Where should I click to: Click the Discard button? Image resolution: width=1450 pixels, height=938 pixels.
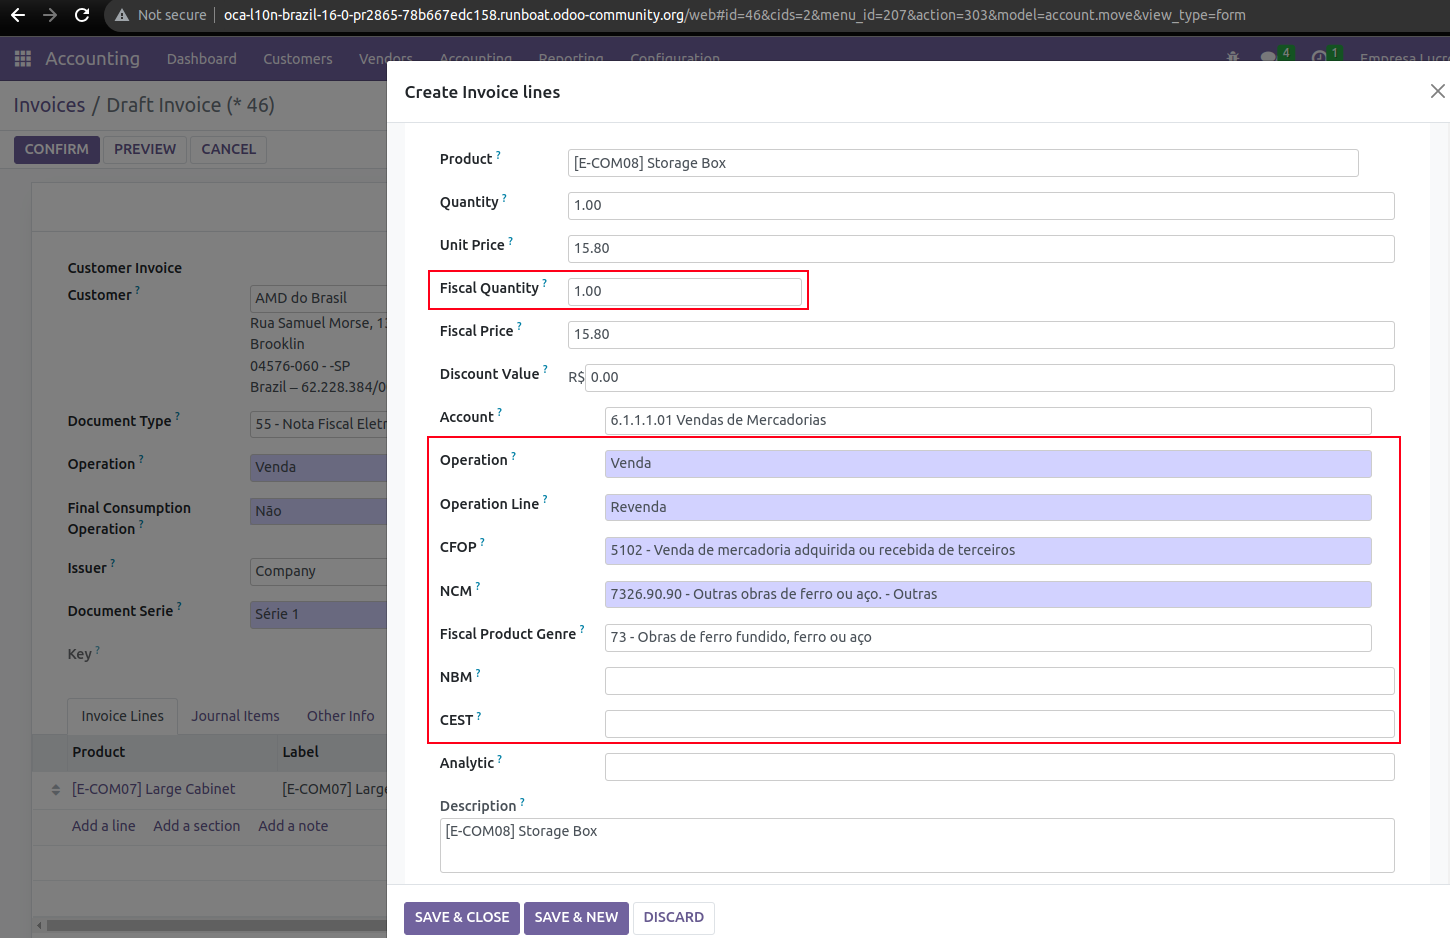point(673,917)
